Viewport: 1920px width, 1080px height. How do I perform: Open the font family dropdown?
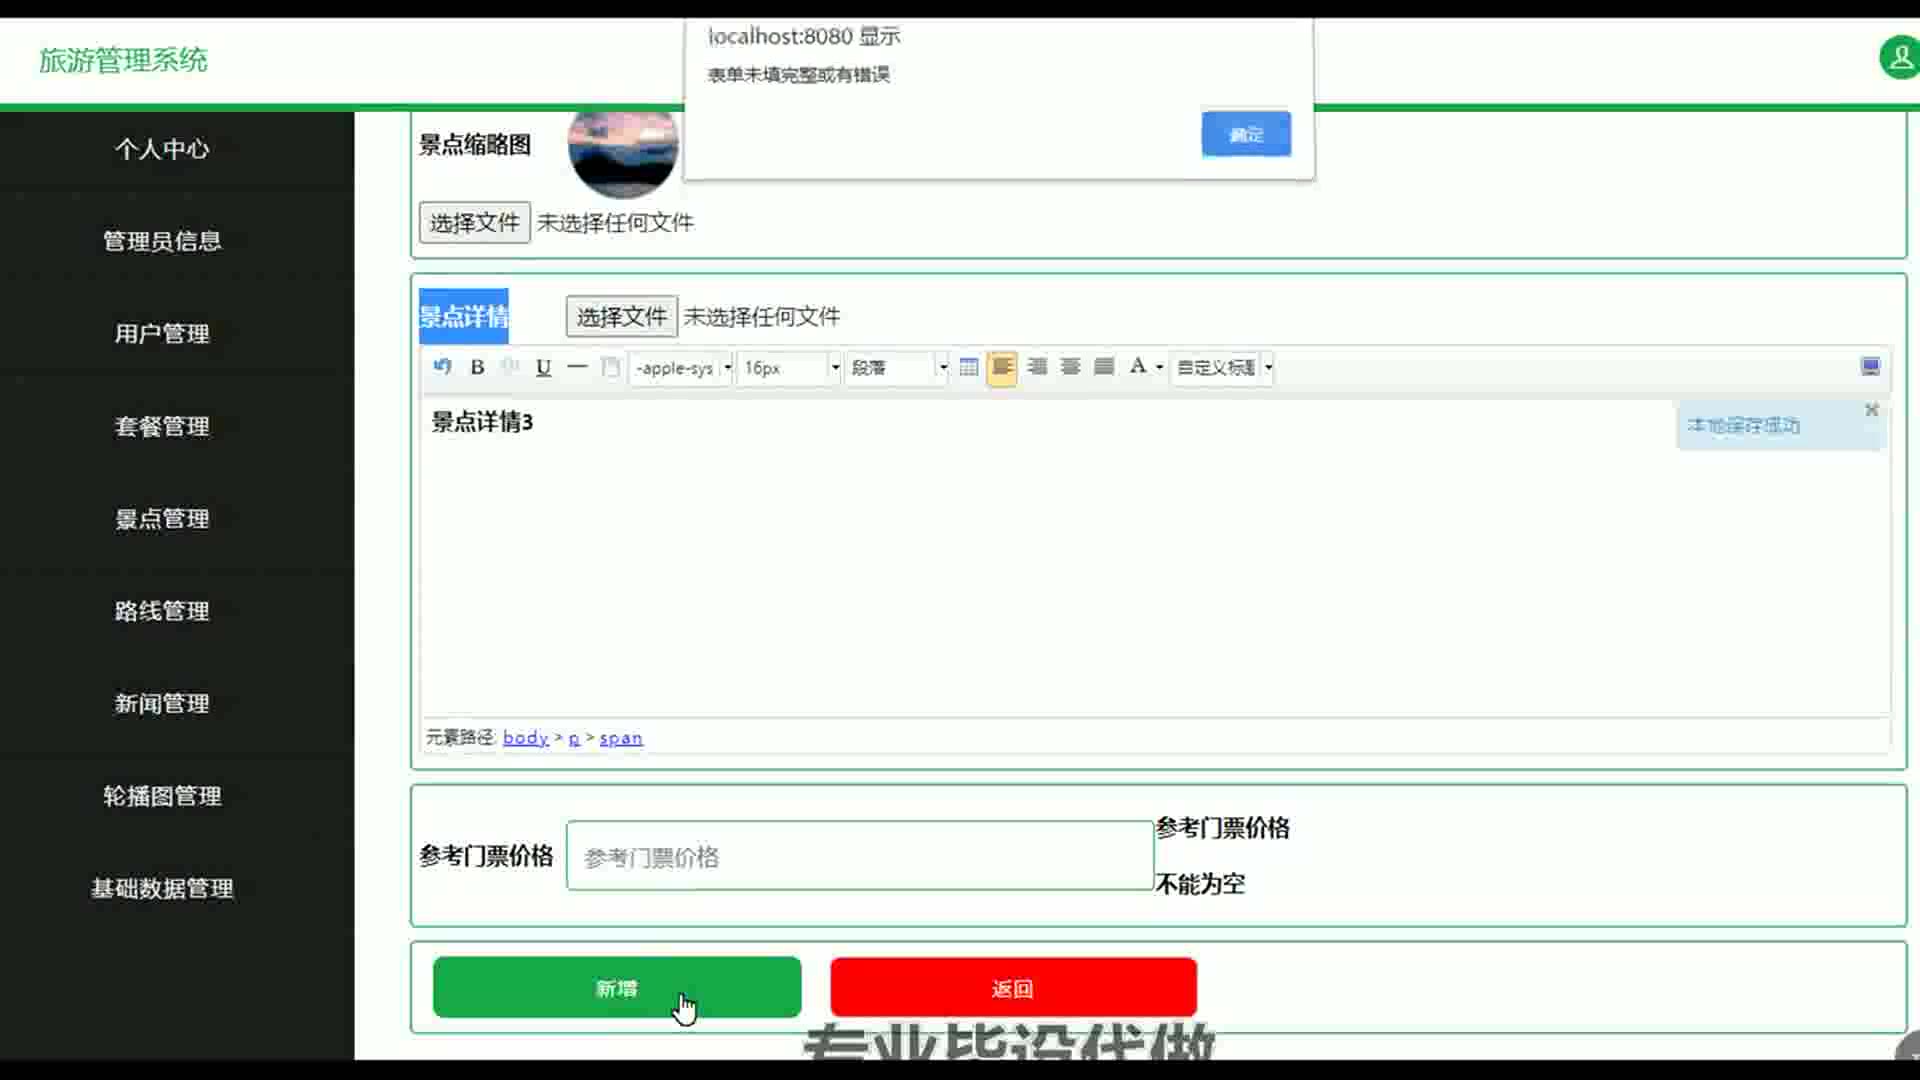(681, 368)
